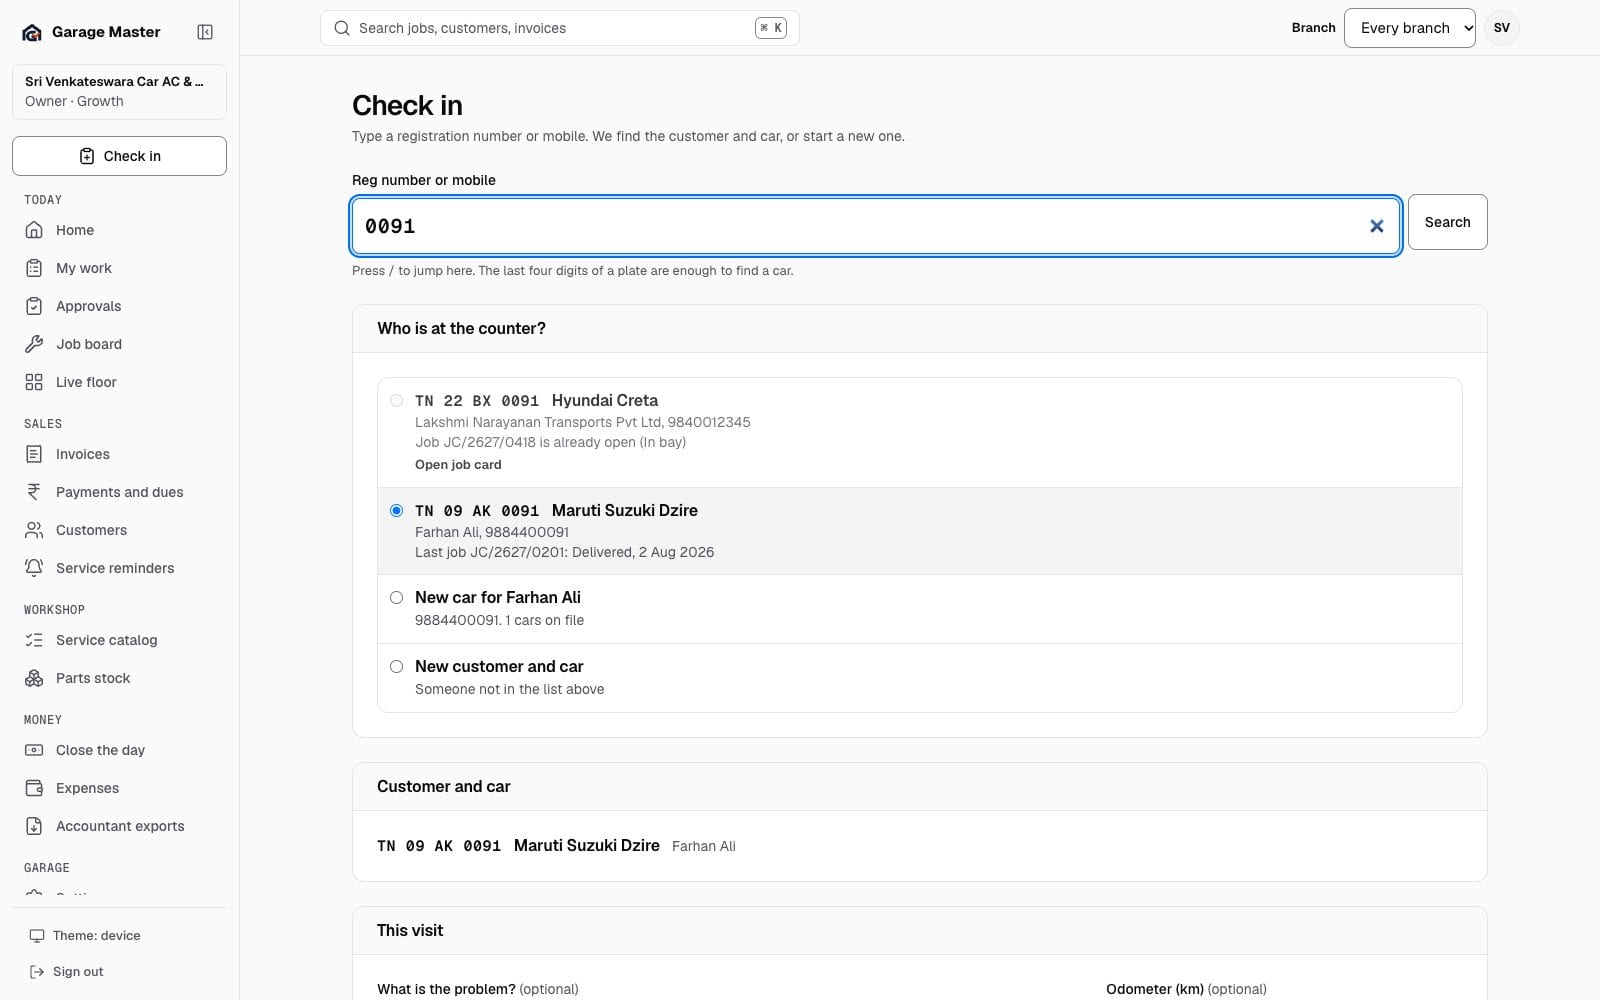Open Parts stock in the sidebar
Viewport: 1600px width, 1000px height.
point(119,678)
